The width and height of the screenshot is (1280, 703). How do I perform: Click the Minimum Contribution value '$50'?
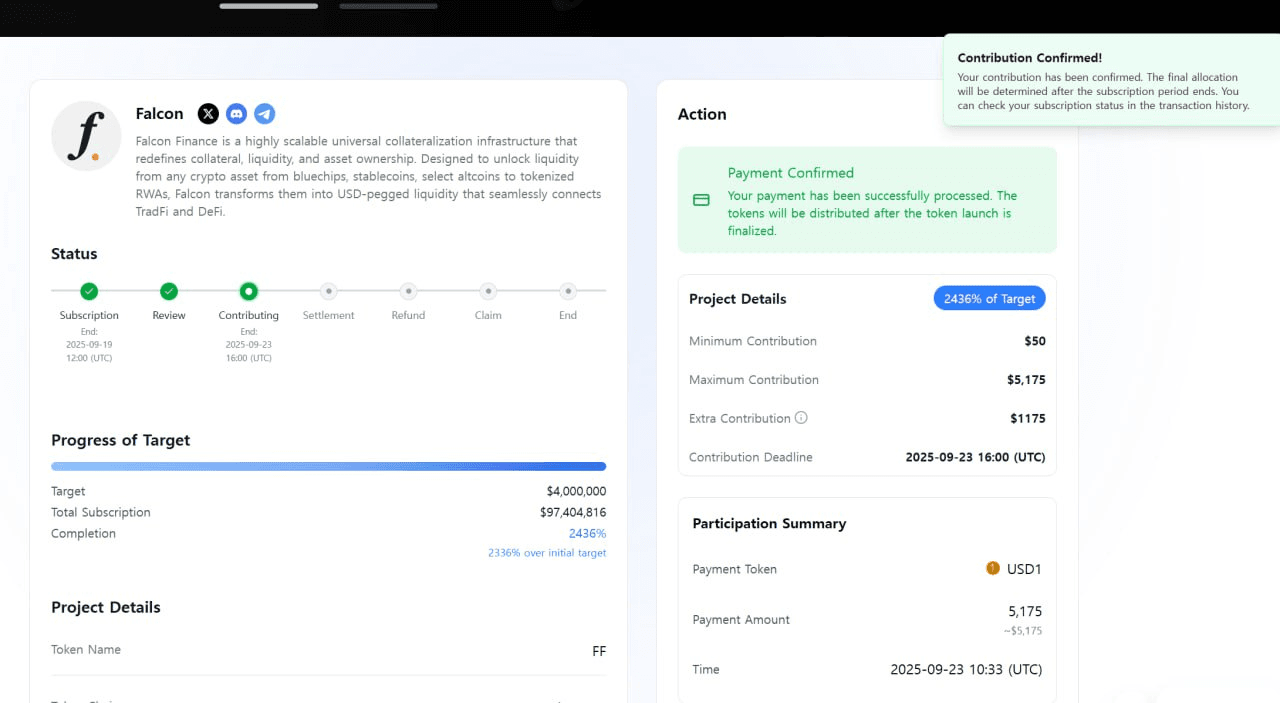(x=1035, y=341)
